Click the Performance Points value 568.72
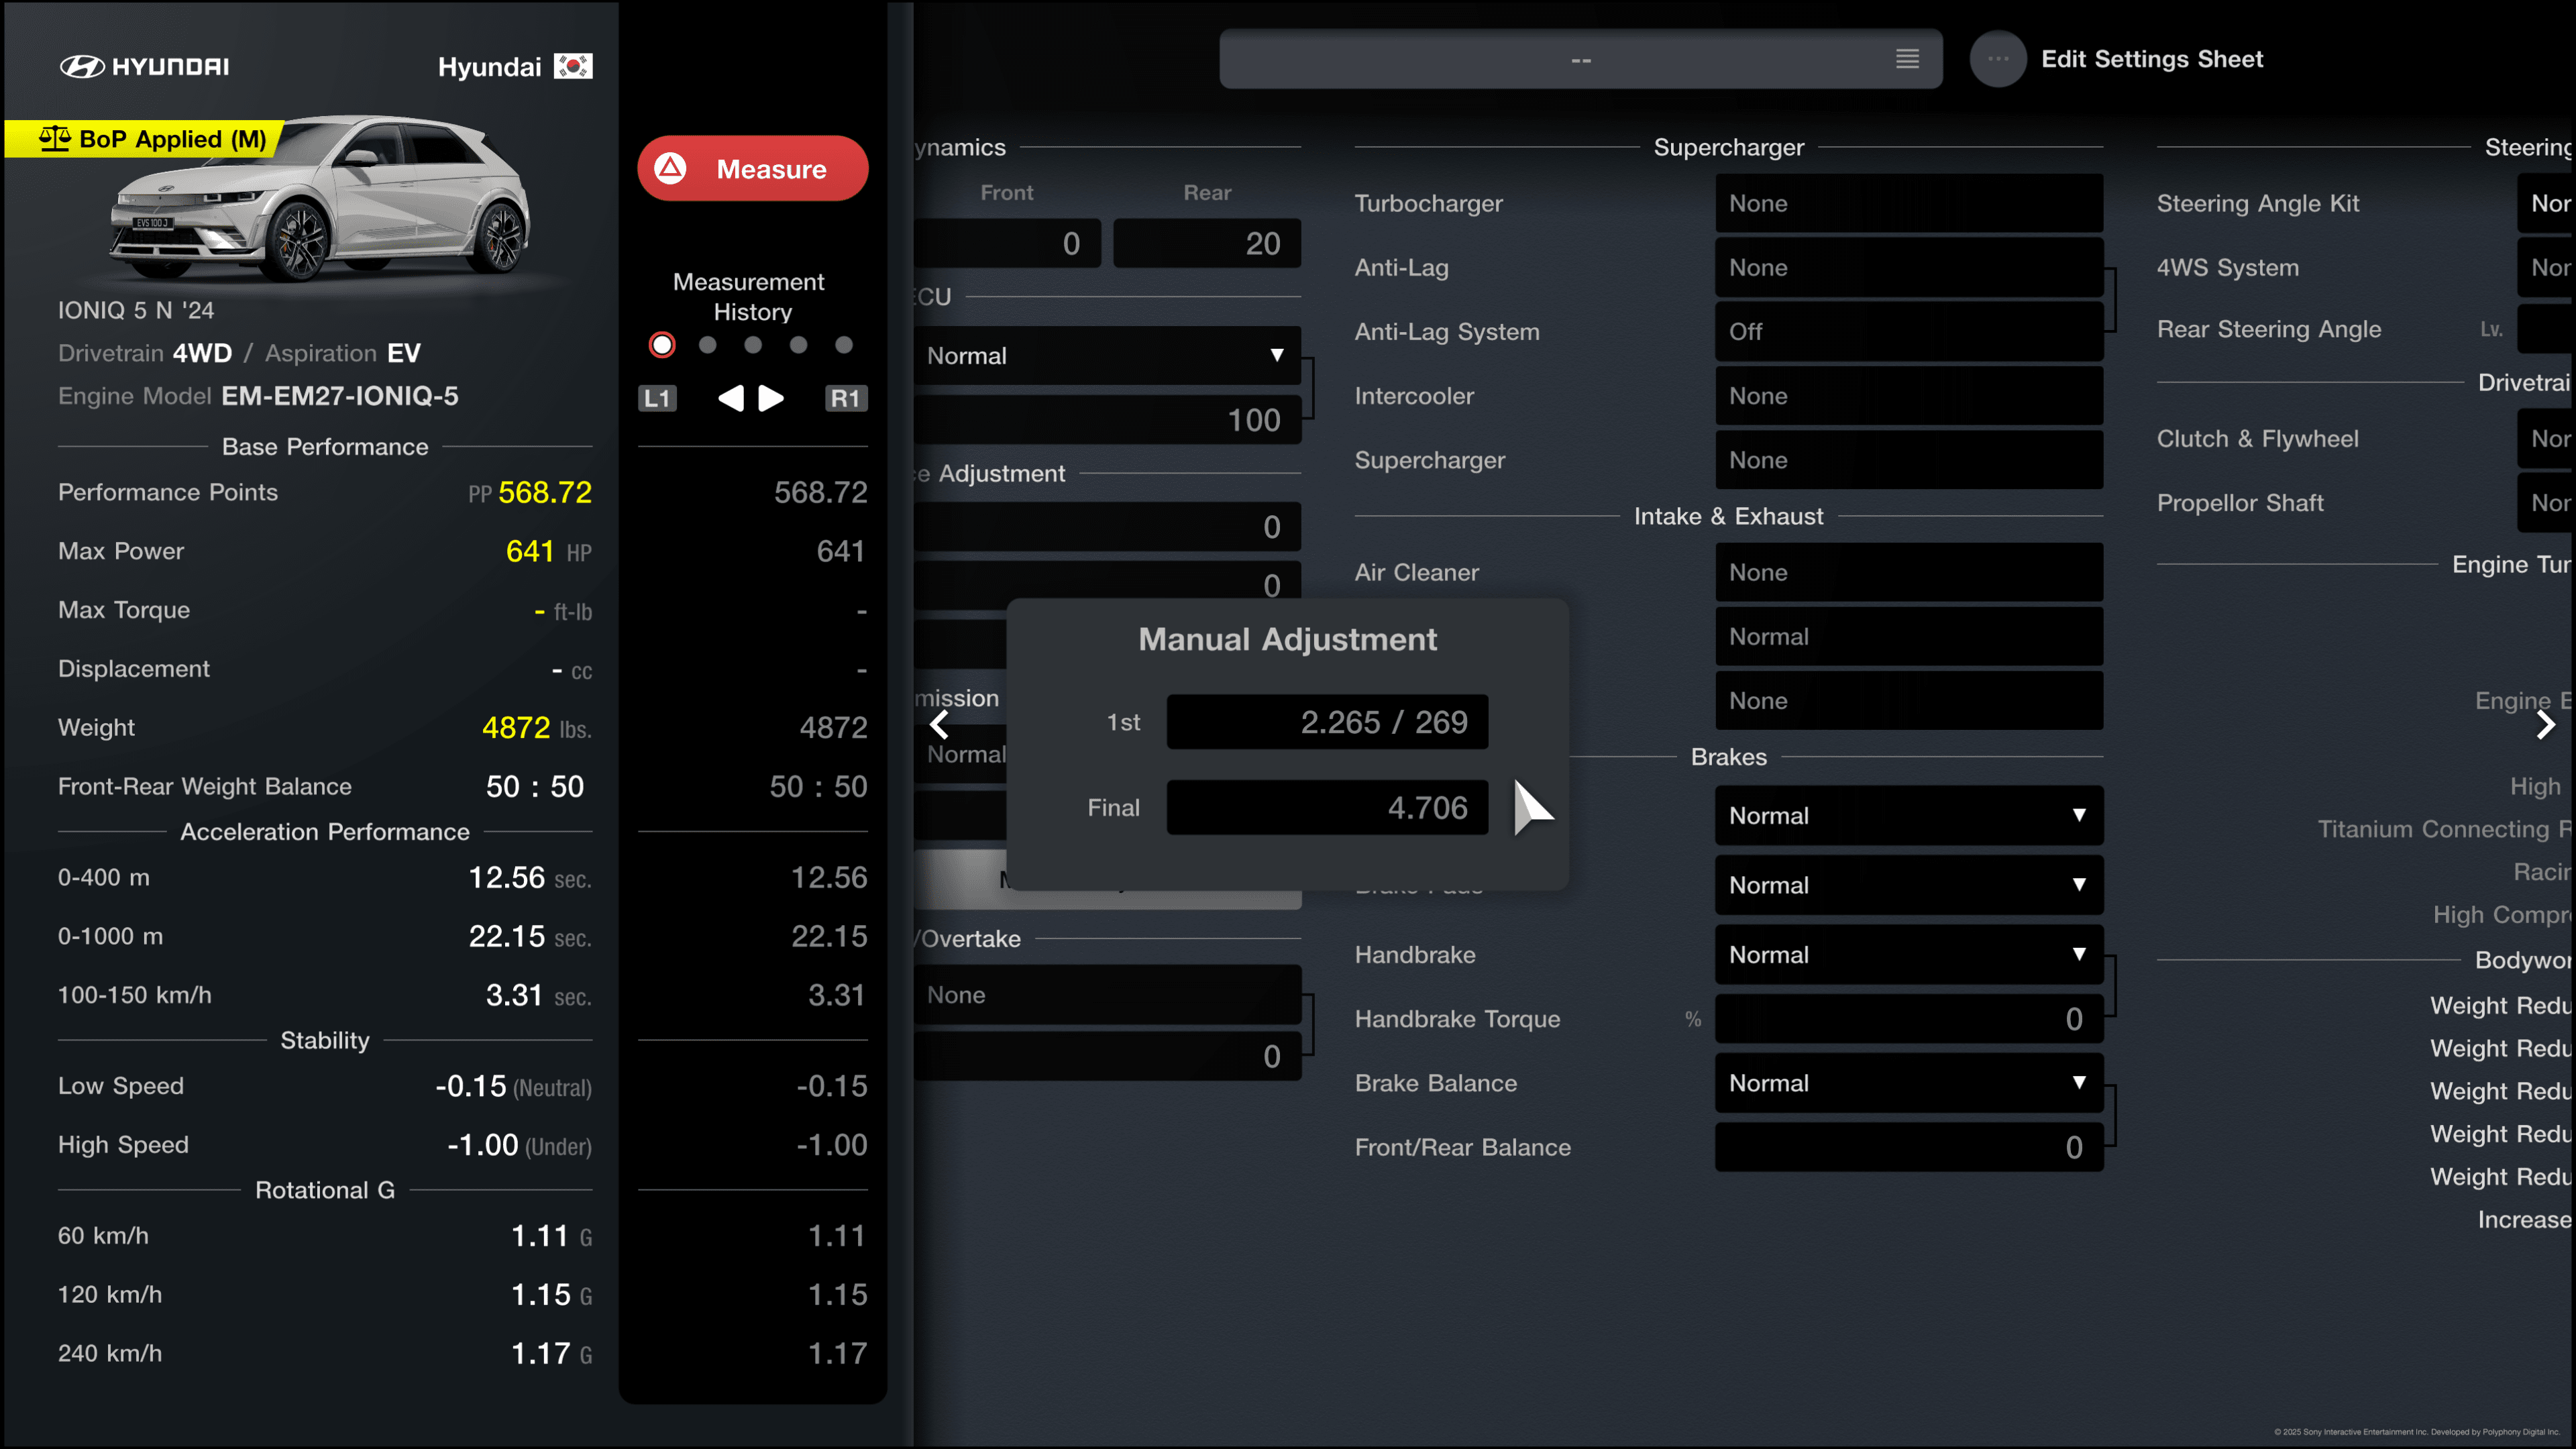Screen dimensions: 2576x1449 (544, 492)
